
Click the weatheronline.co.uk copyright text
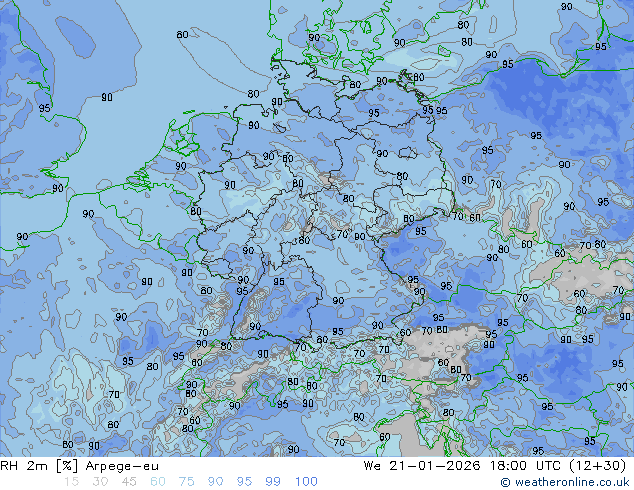click(565, 482)
